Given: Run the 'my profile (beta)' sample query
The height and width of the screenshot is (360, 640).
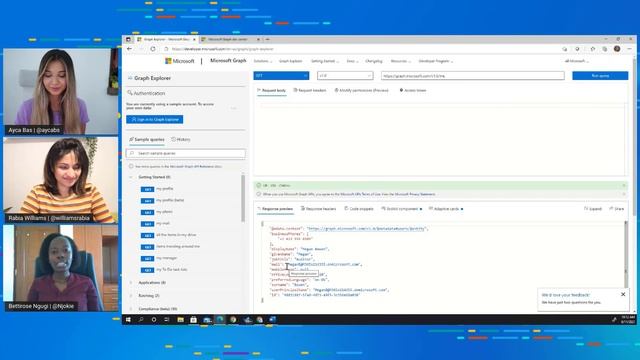Looking at the screenshot, I should pyautogui.click(x=170, y=200).
